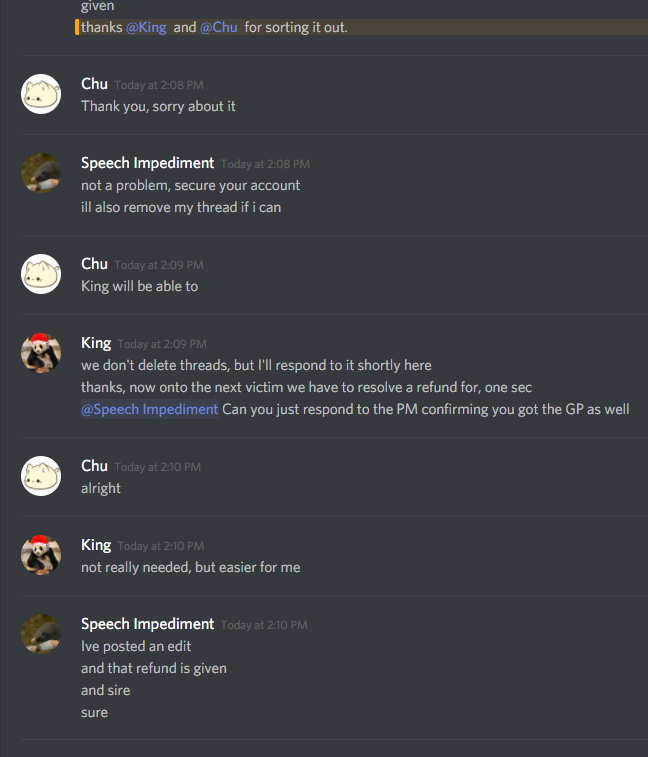Open the @Speech Impediment mention in King's message
This screenshot has height=757, width=648.
pos(150,409)
